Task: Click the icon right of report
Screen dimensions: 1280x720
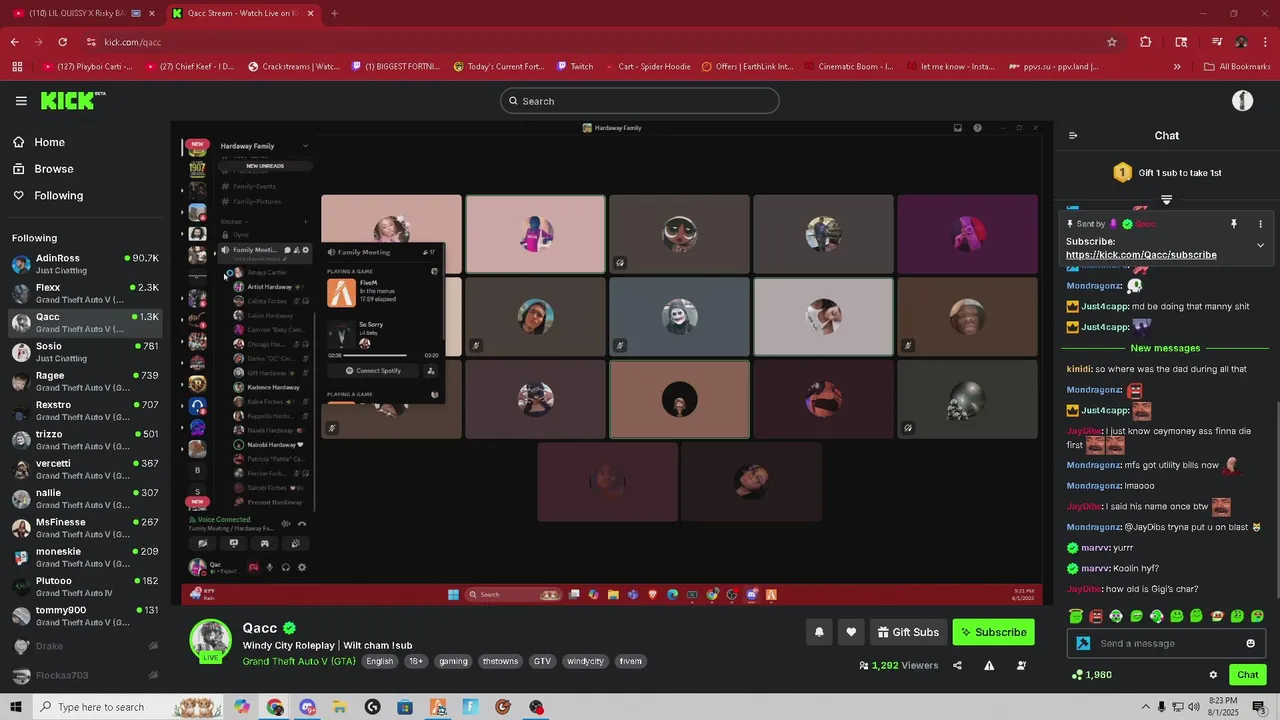Action: pos(1021,666)
